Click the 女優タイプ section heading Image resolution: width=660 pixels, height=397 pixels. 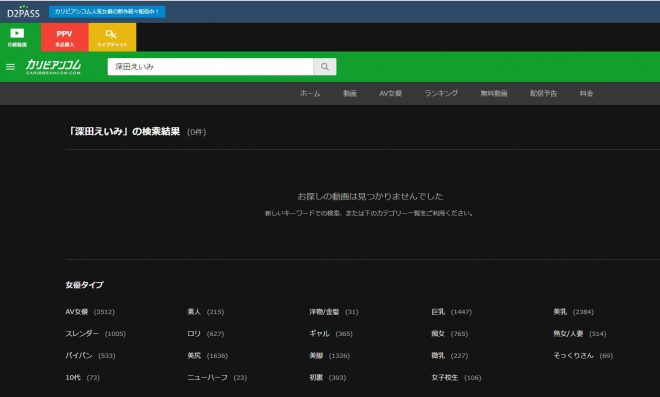click(85, 285)
